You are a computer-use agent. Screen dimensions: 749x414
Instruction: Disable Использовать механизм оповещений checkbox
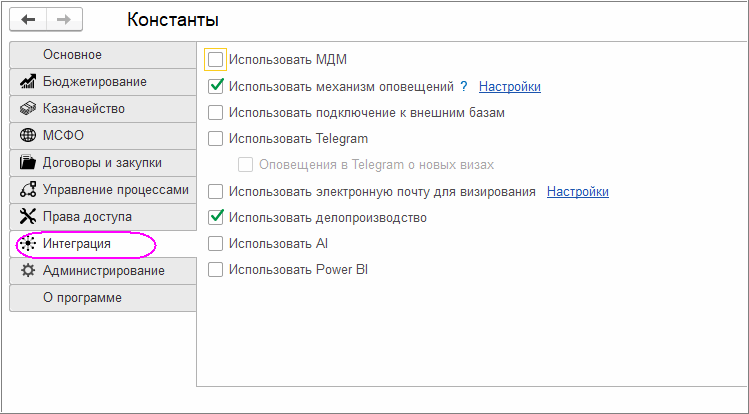coord(215,87)
